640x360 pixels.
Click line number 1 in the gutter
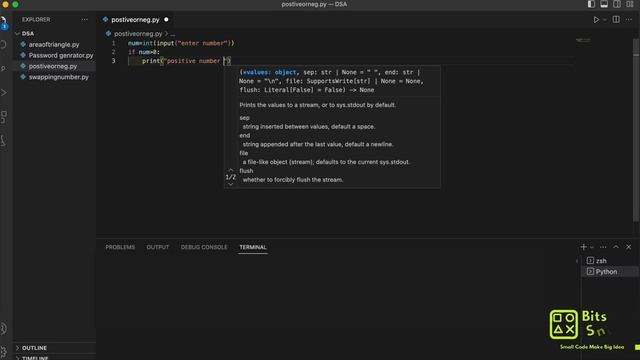pyautogui.click(x=113, y=43)
